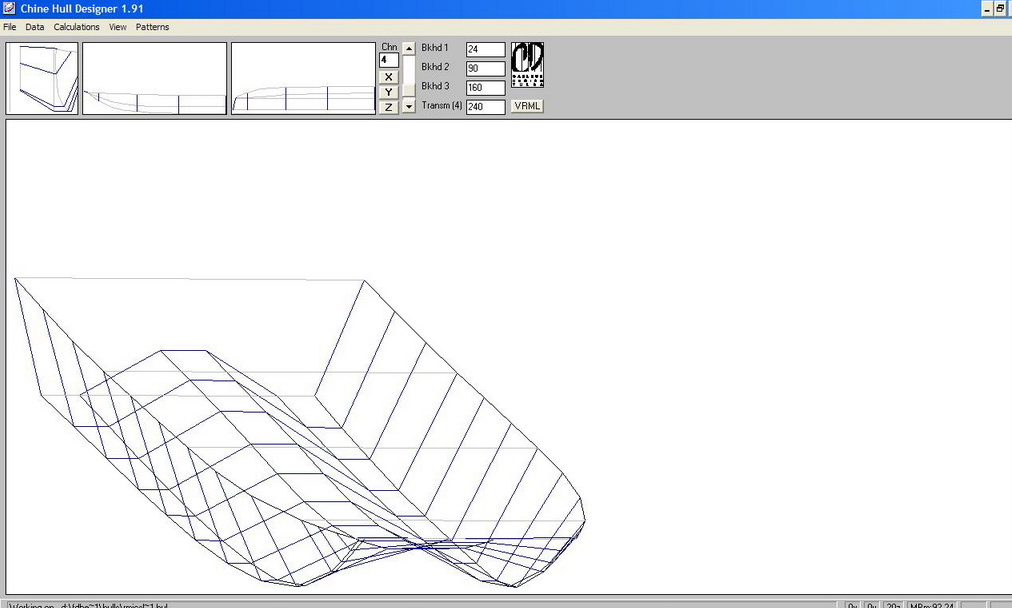The image size is (1012, 608).
Task: Open the Calculations menu
Action: [77, 27]
